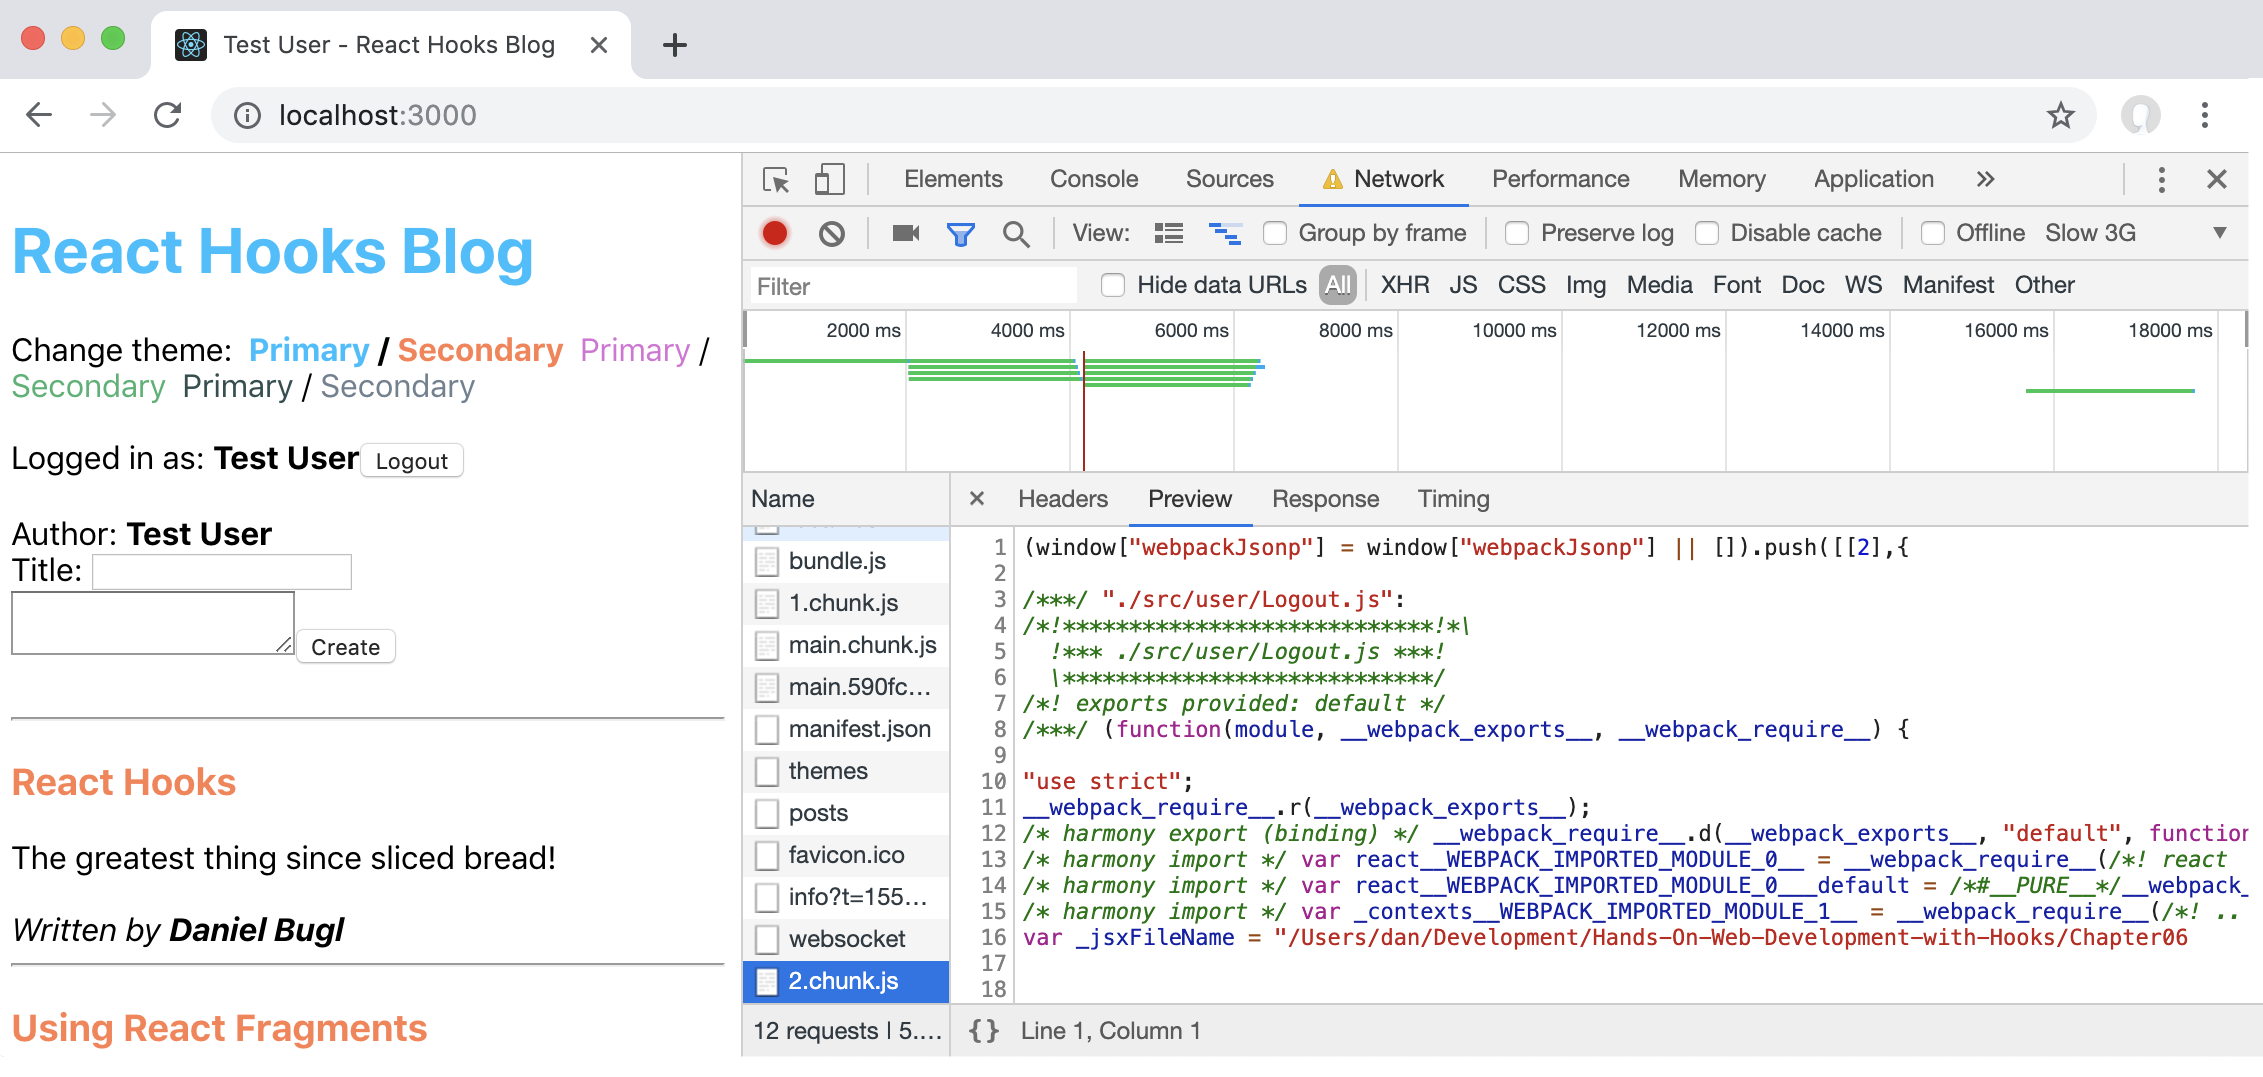
Task: Open network search with the magnifier icon
Action: point(1016,233)
